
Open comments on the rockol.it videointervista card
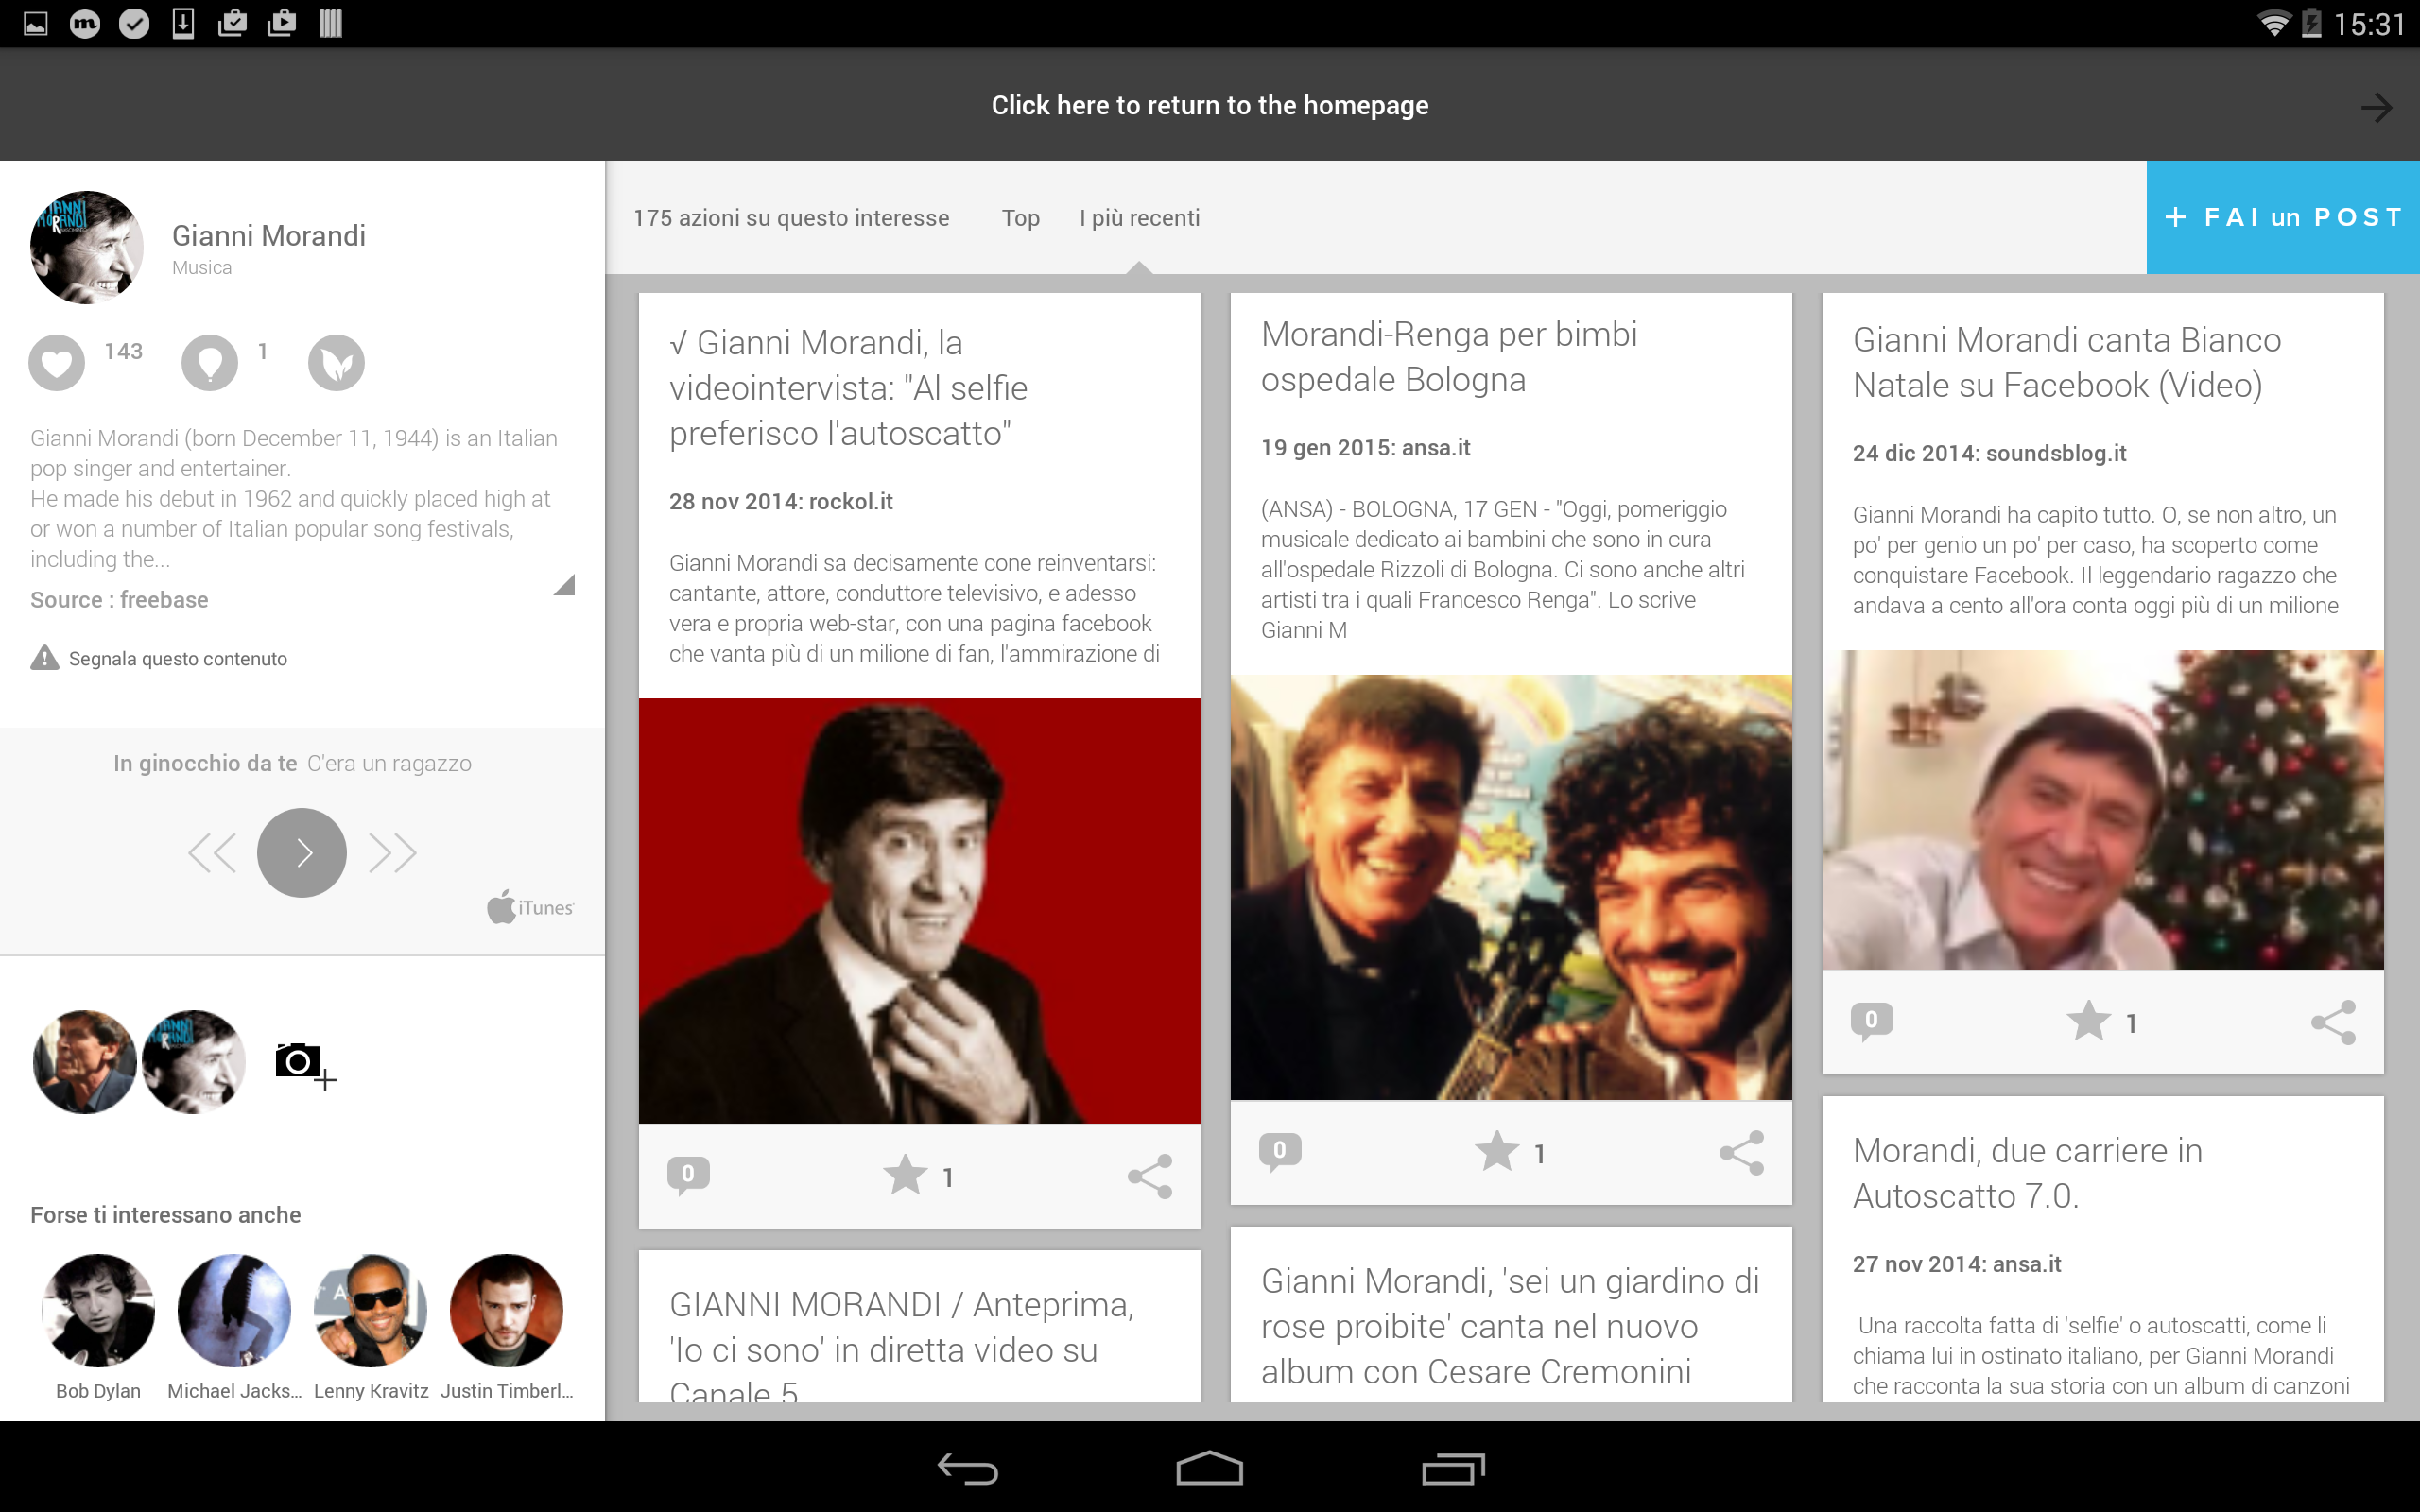[688, 1175]
